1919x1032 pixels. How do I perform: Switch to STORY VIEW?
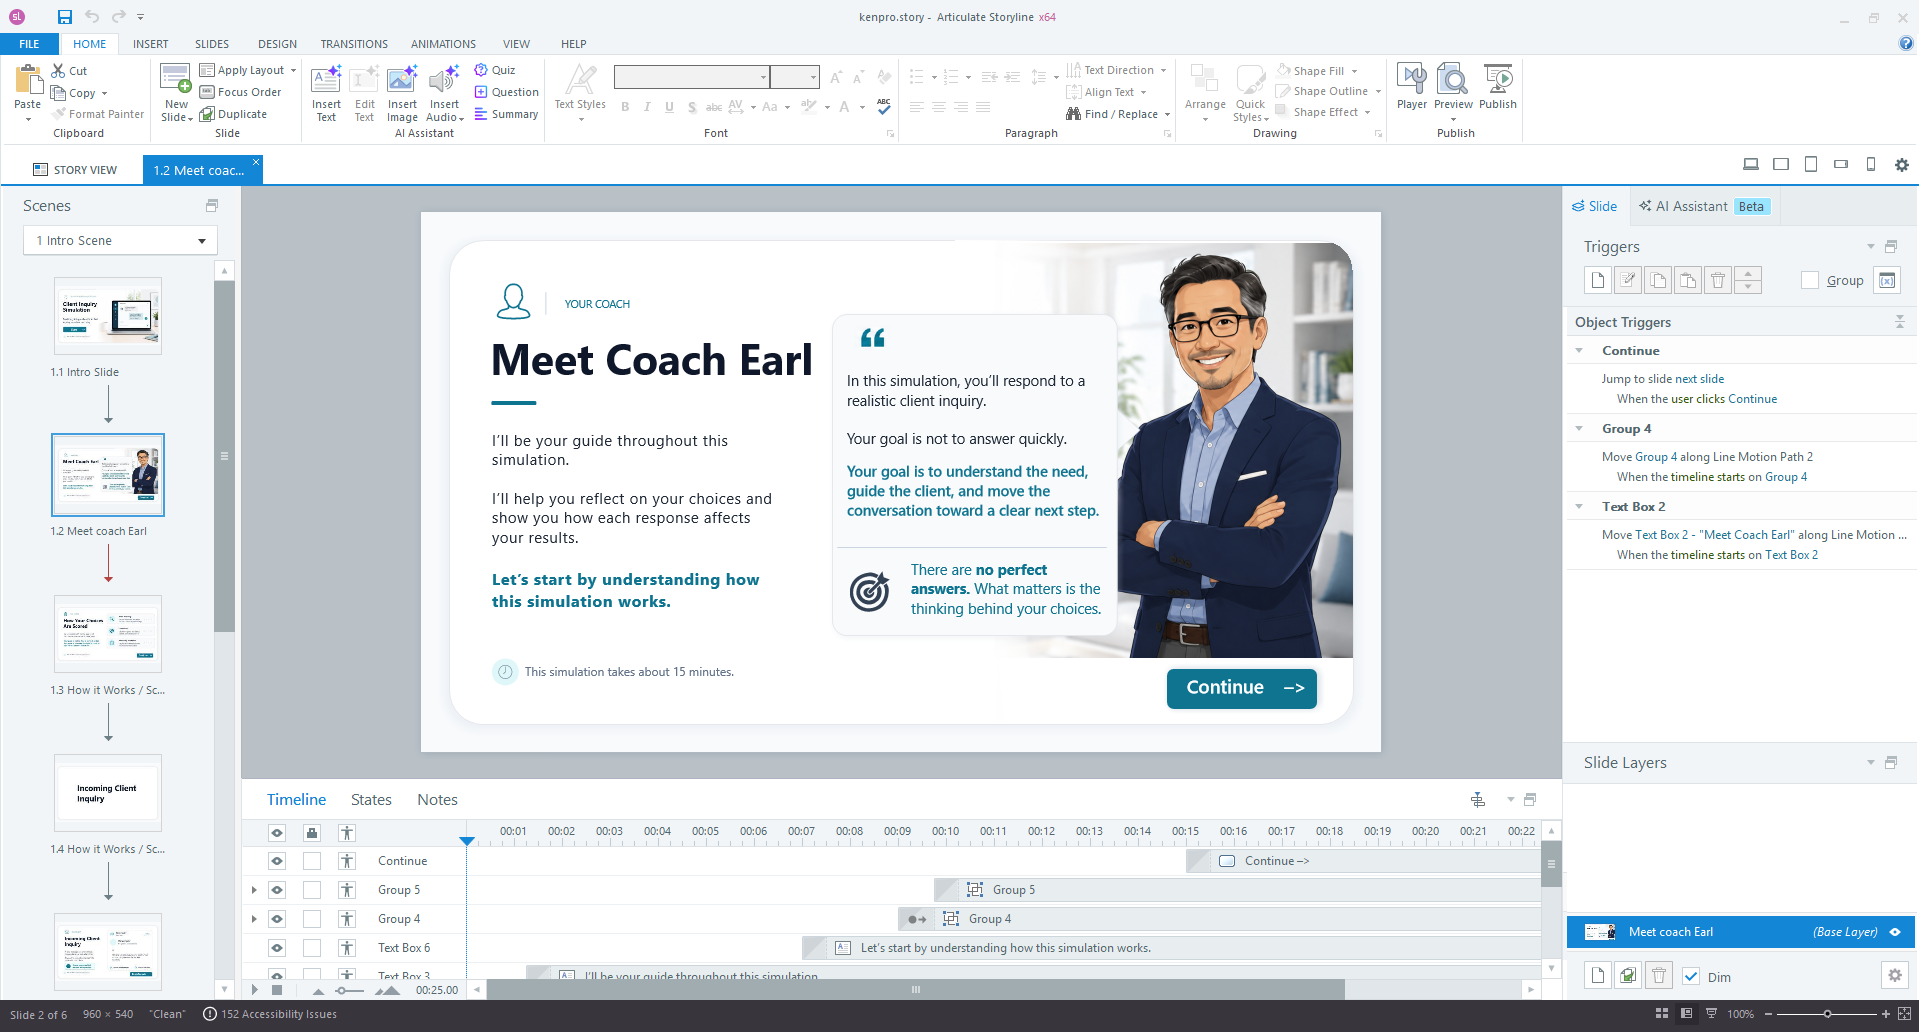[x=75, y=170]
